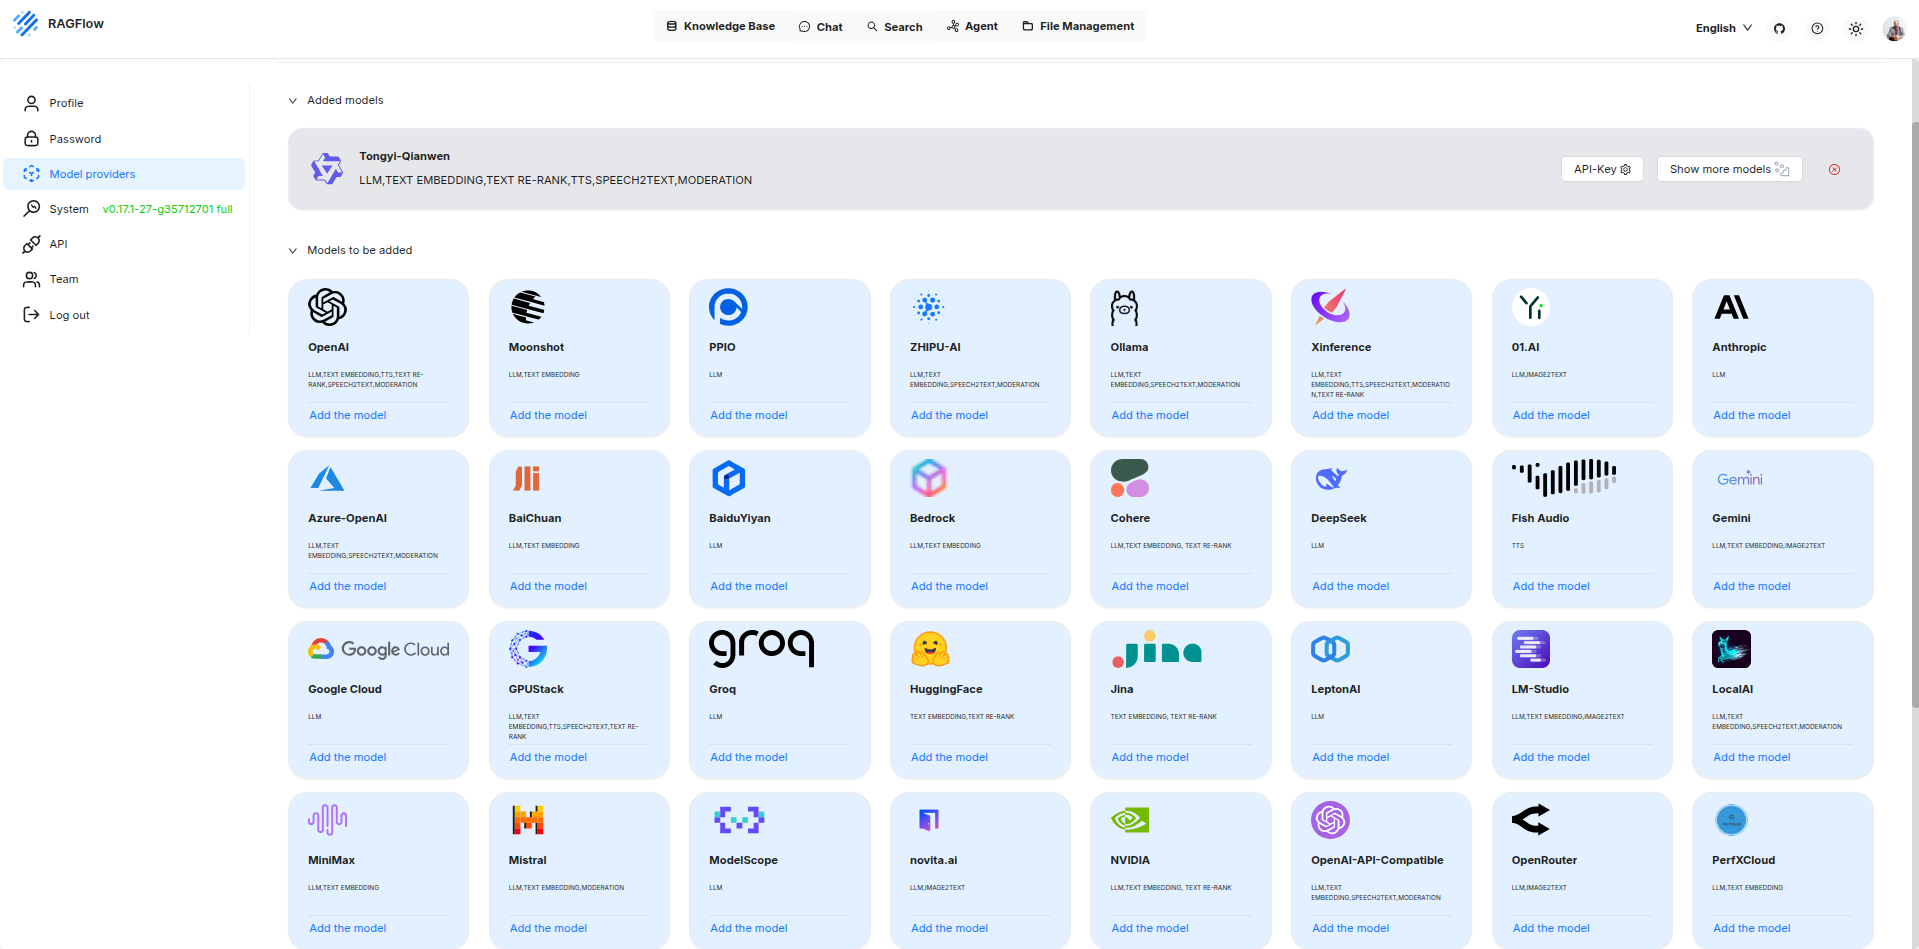Viewport: 1919px width, 949px height.
Task: Click the OpenRouter logo icon
Action: click(1531, 820)
